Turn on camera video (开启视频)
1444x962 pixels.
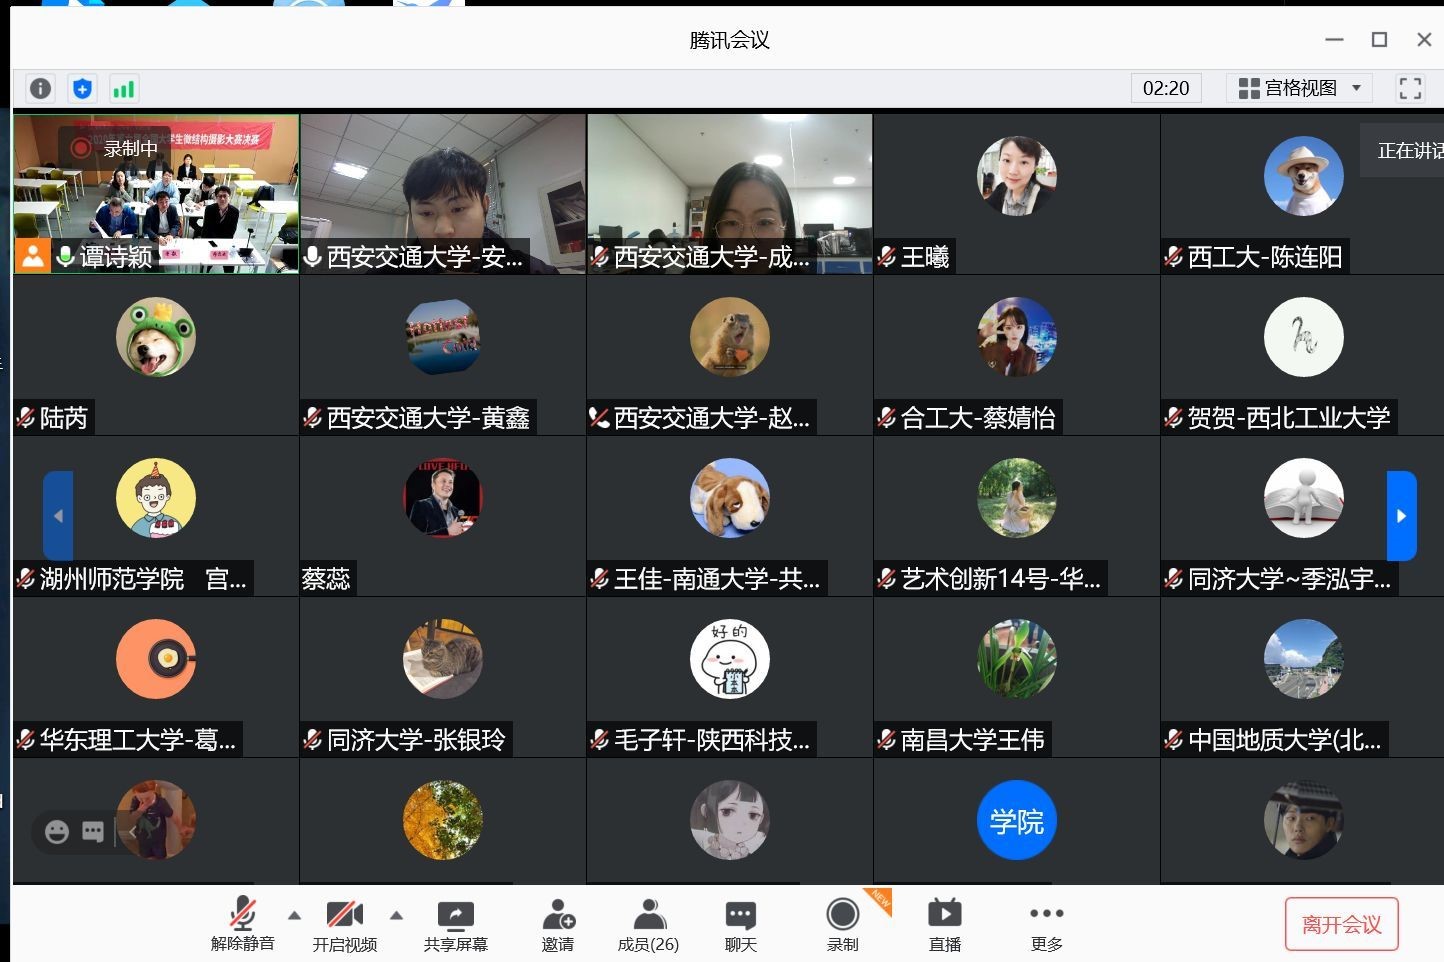344,924
